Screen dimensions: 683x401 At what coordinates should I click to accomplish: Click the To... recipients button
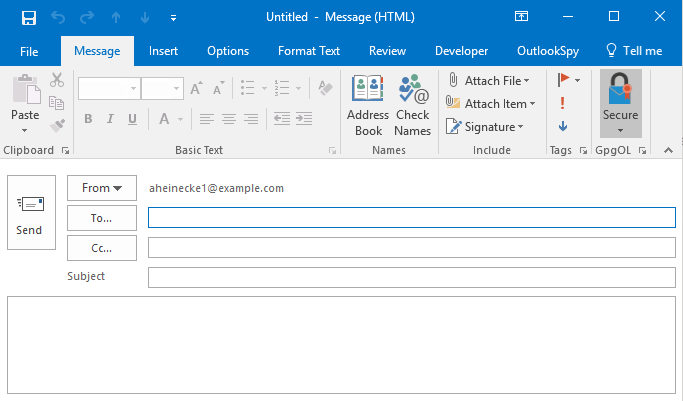coord(101,217)
